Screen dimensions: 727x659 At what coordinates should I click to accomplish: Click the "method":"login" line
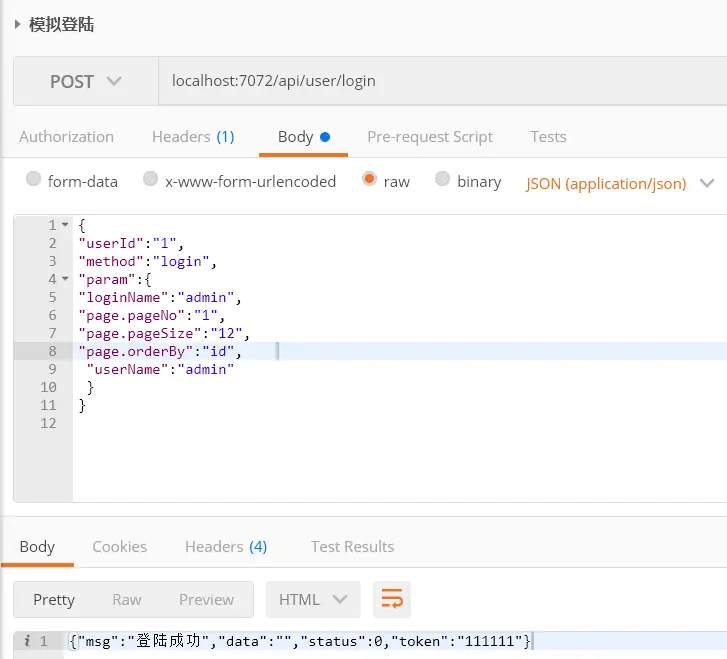(x=147, y=262)
